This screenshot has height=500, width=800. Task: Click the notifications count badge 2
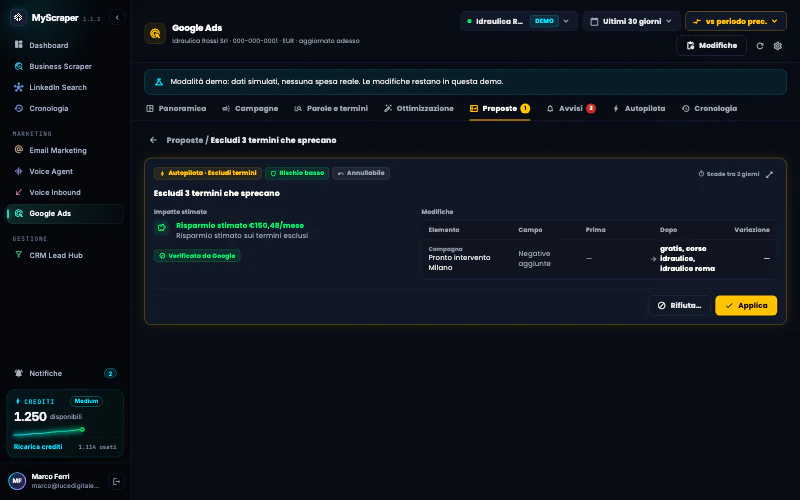(110, 373)
